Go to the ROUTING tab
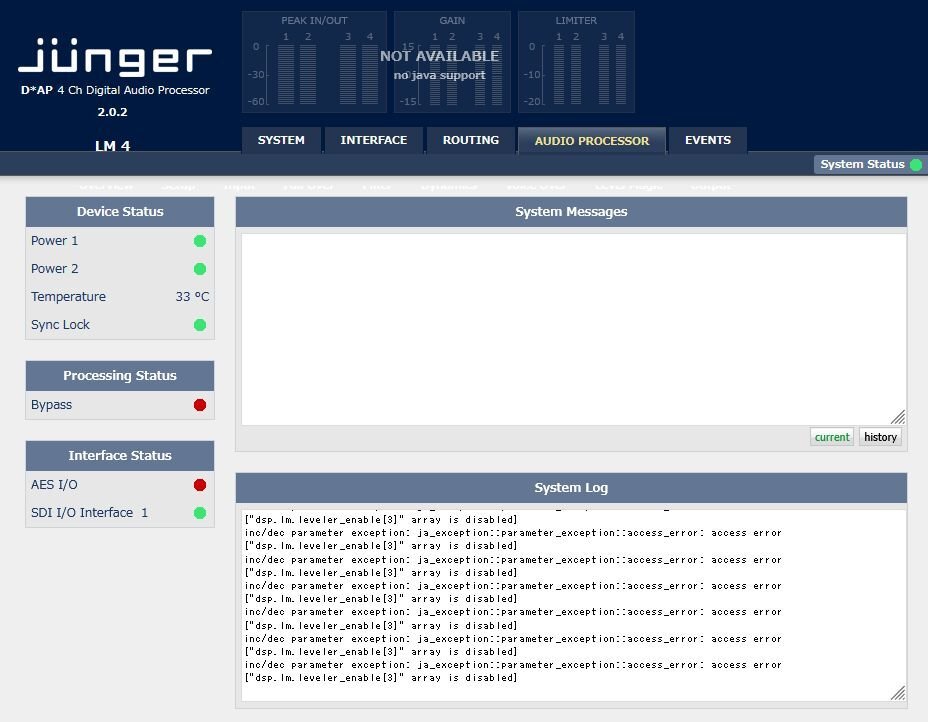Screen dimensions: 928x722 click(470, 141)
